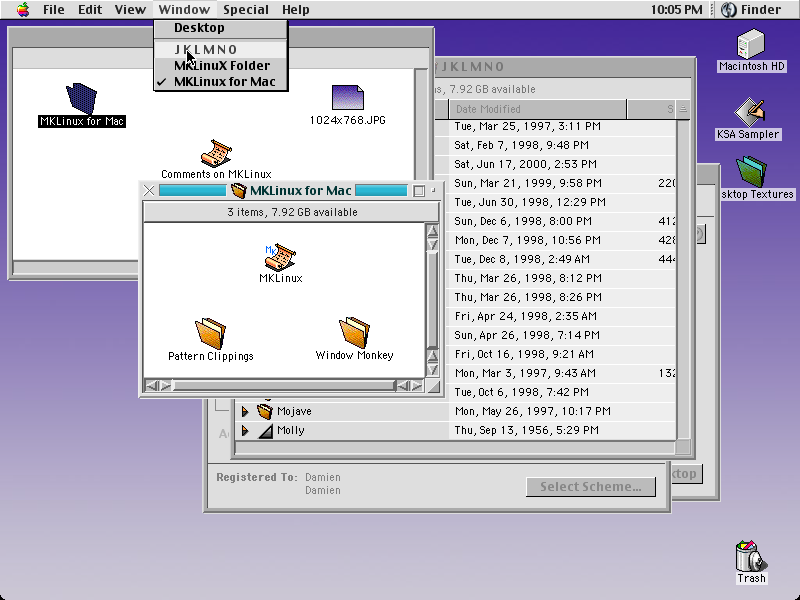Open the Finder application switcher menu
The height and width of the screenshot is (600, 800).
[751, 10]
